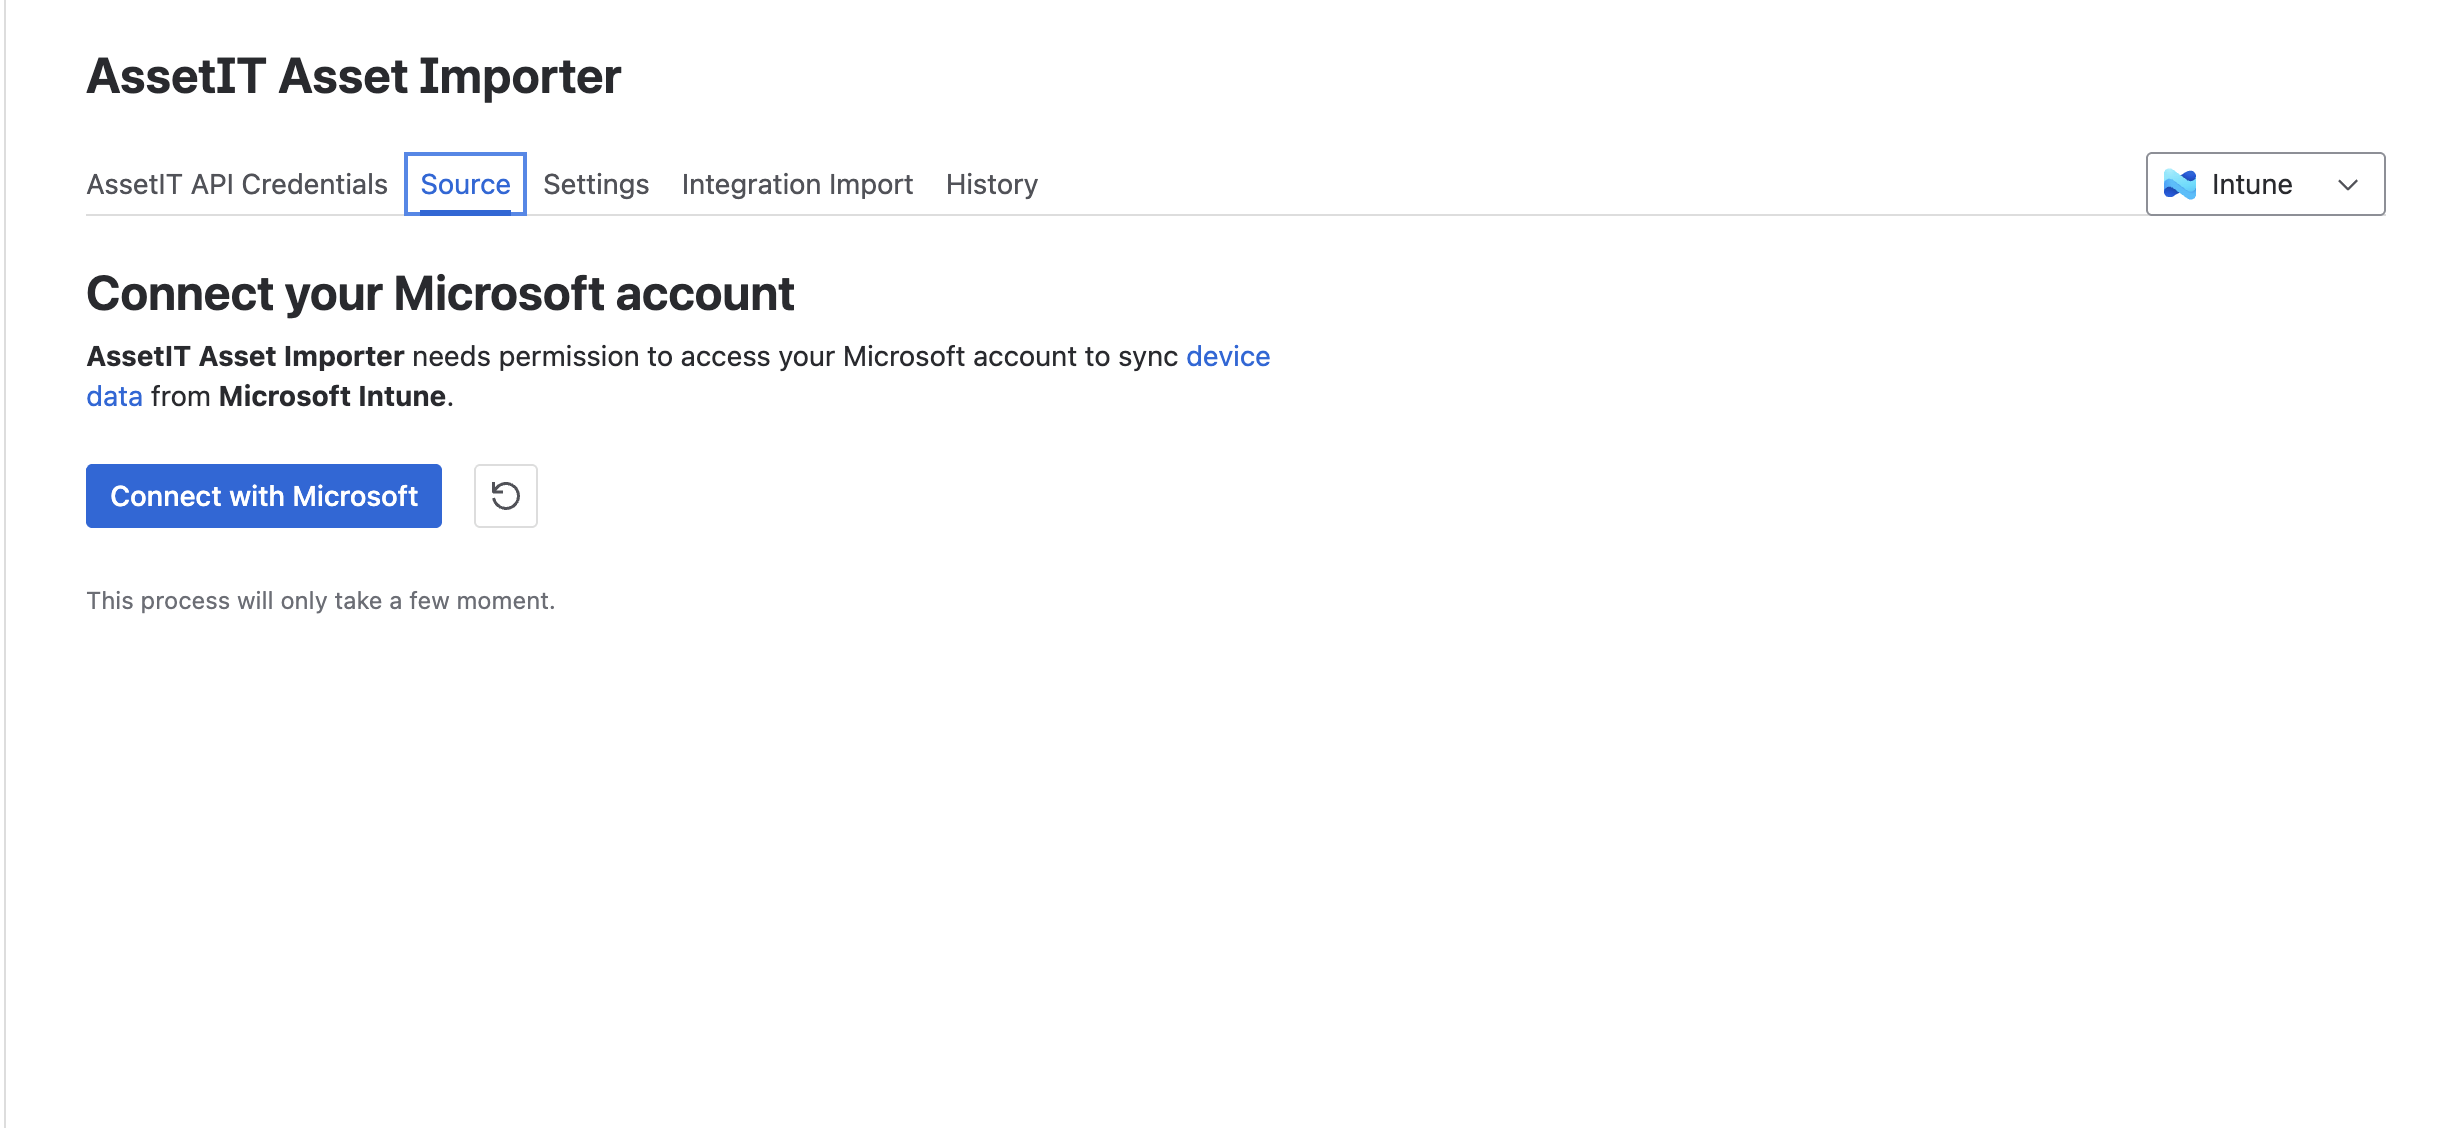2442x1128 pixels.
Task: Open the AssetIT API Credentials tab
Action: (x=237, y=184)
